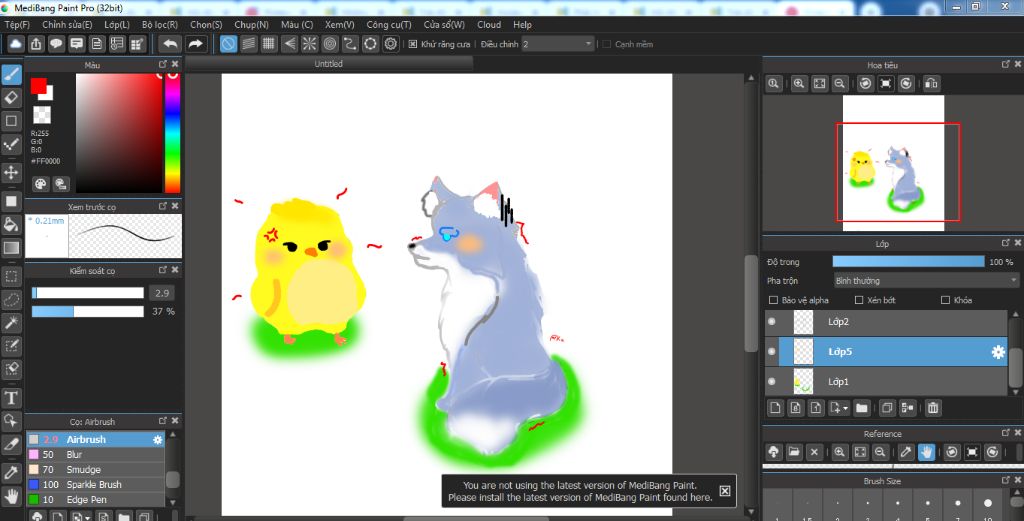1024x521 pixels.
Task: Open Airbrush settings gear in brush list
Action: pos(157,440)
